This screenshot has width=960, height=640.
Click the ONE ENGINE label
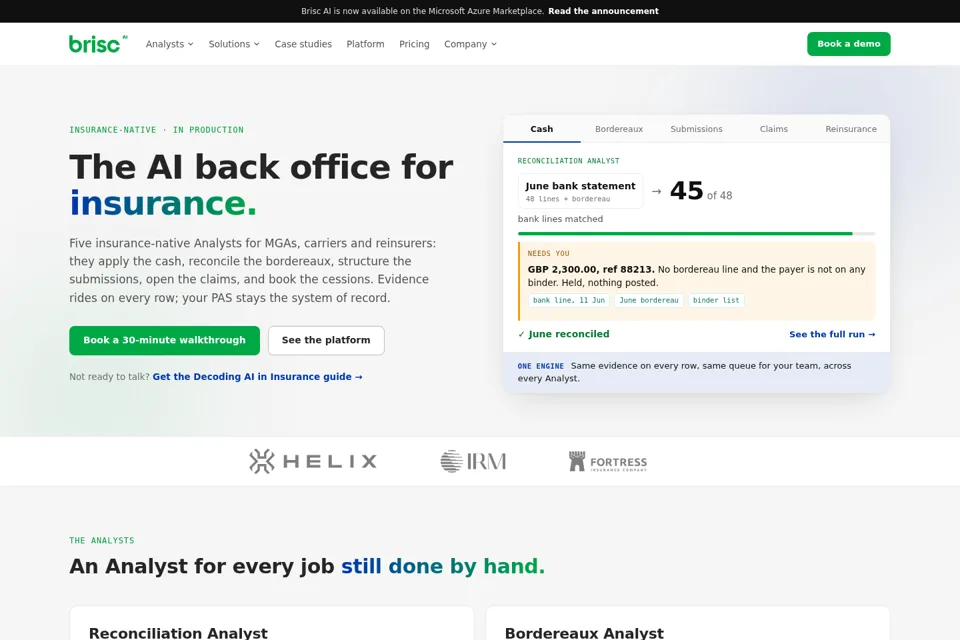pyautogui.click(x=541, y=366)
